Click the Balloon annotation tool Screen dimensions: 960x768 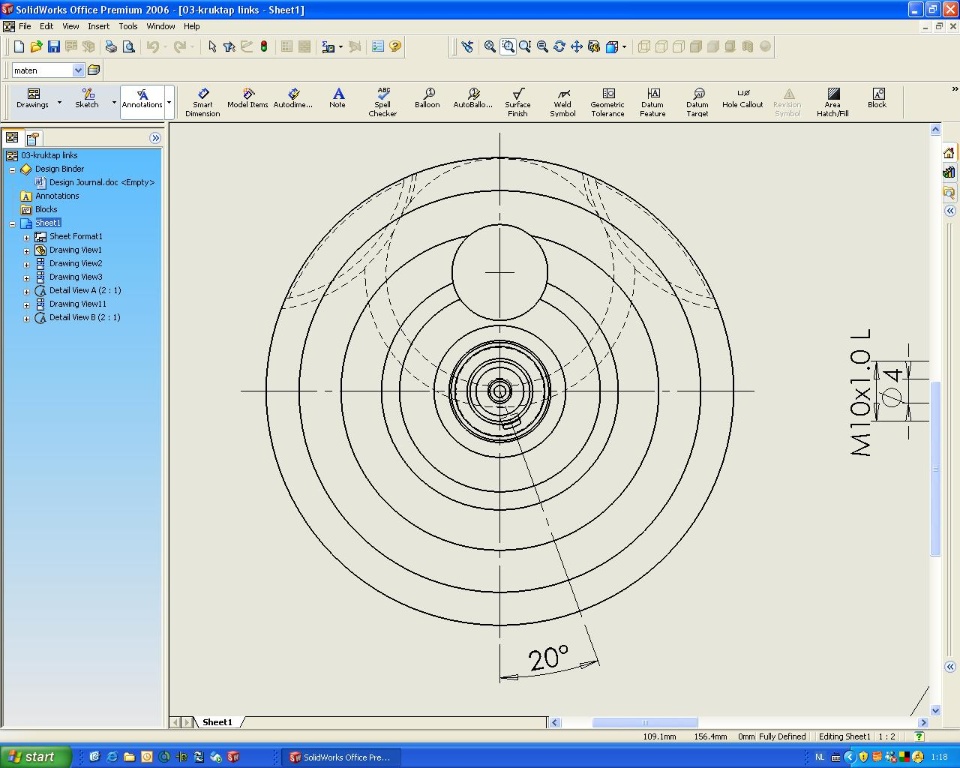tap(427, 99)
